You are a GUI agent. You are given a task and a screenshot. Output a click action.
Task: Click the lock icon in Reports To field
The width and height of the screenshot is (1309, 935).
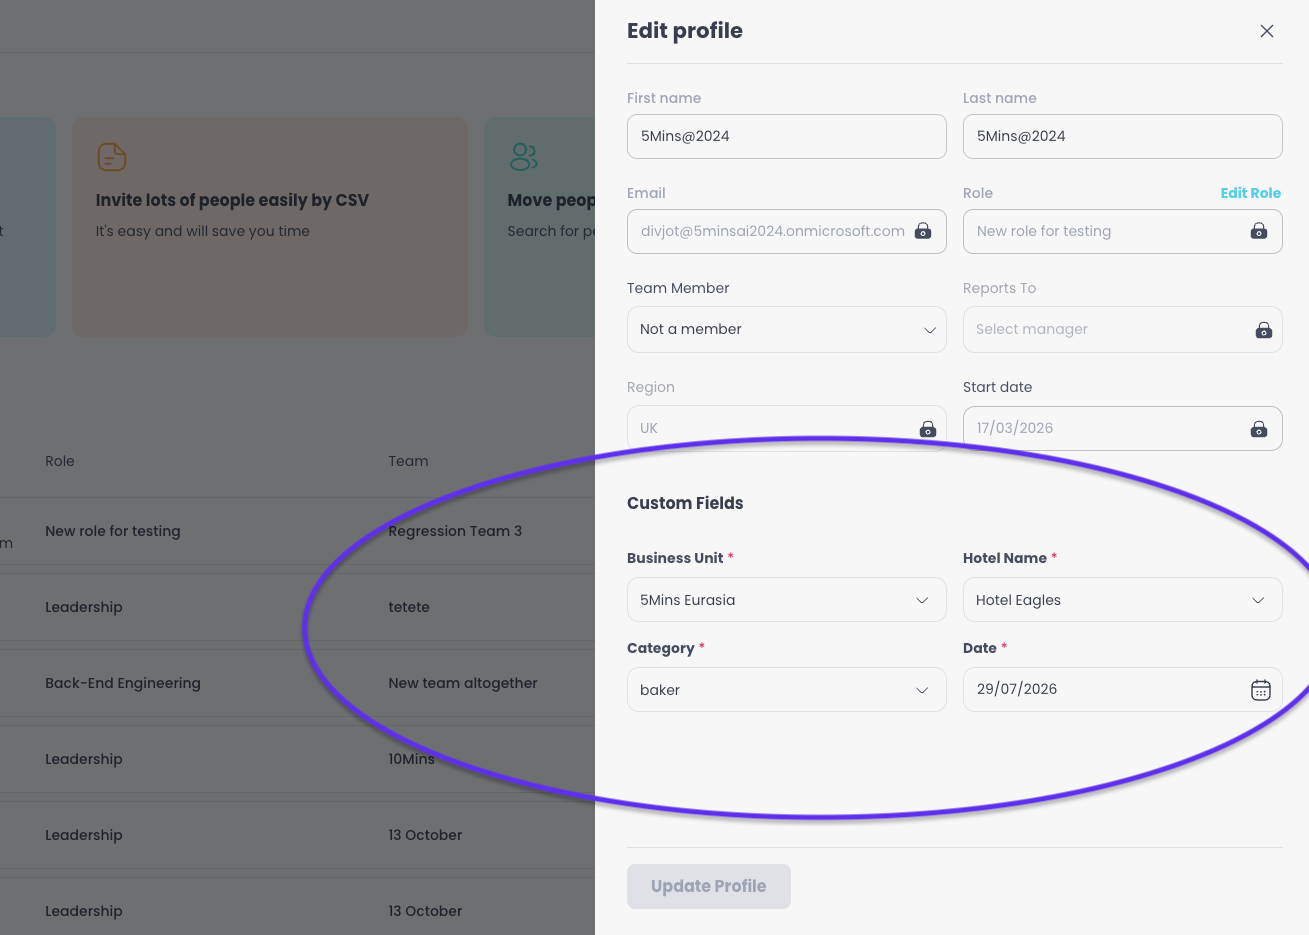coord(1264,330)
